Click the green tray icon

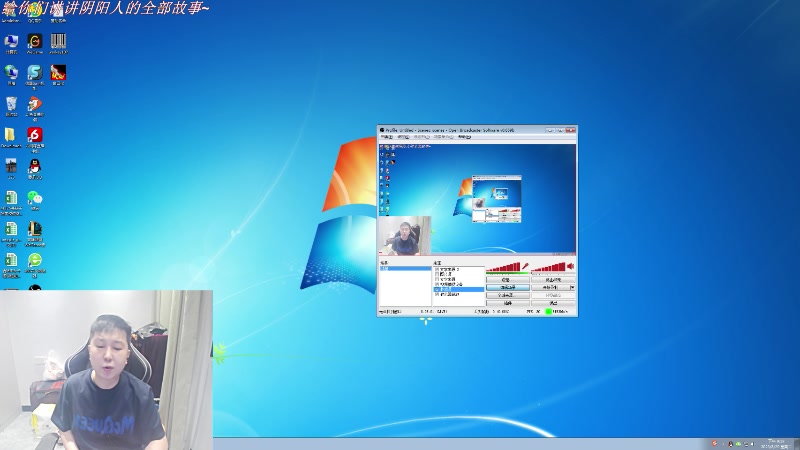(x=738, y=444)
